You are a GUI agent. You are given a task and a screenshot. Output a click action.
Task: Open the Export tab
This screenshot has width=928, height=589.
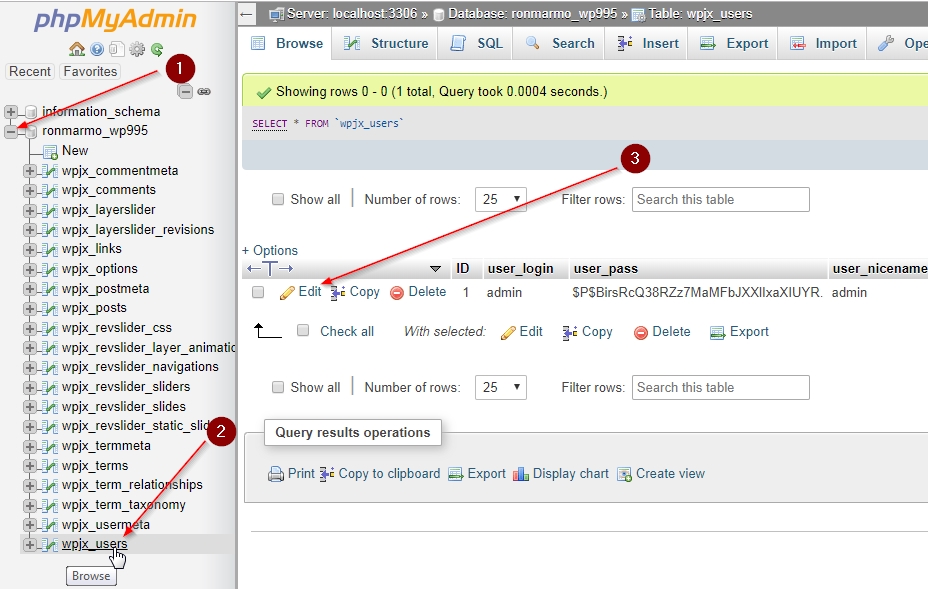click(734, 43)
